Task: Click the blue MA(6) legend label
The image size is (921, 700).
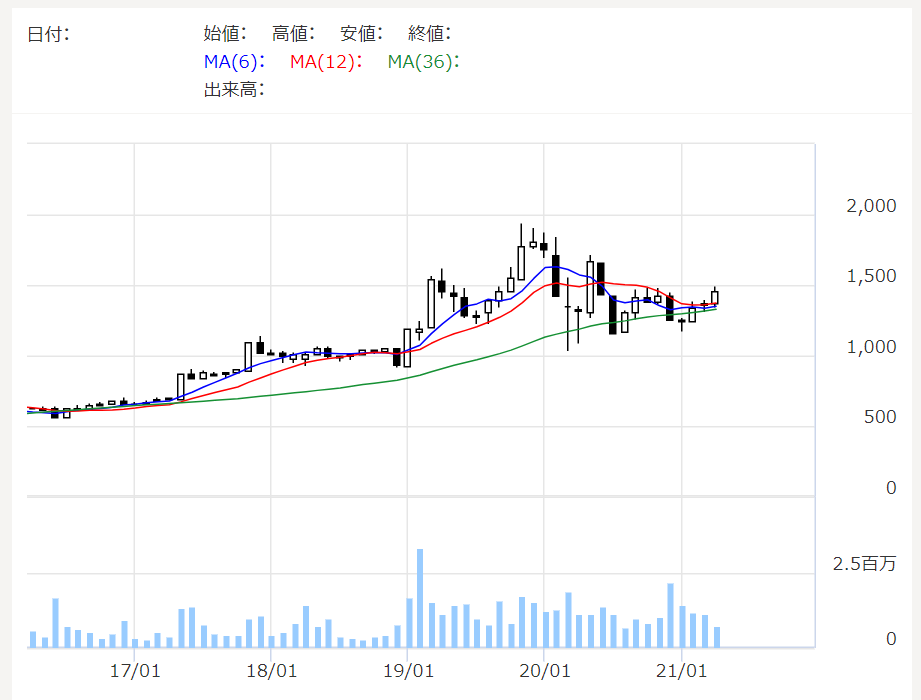Action: 234,62
